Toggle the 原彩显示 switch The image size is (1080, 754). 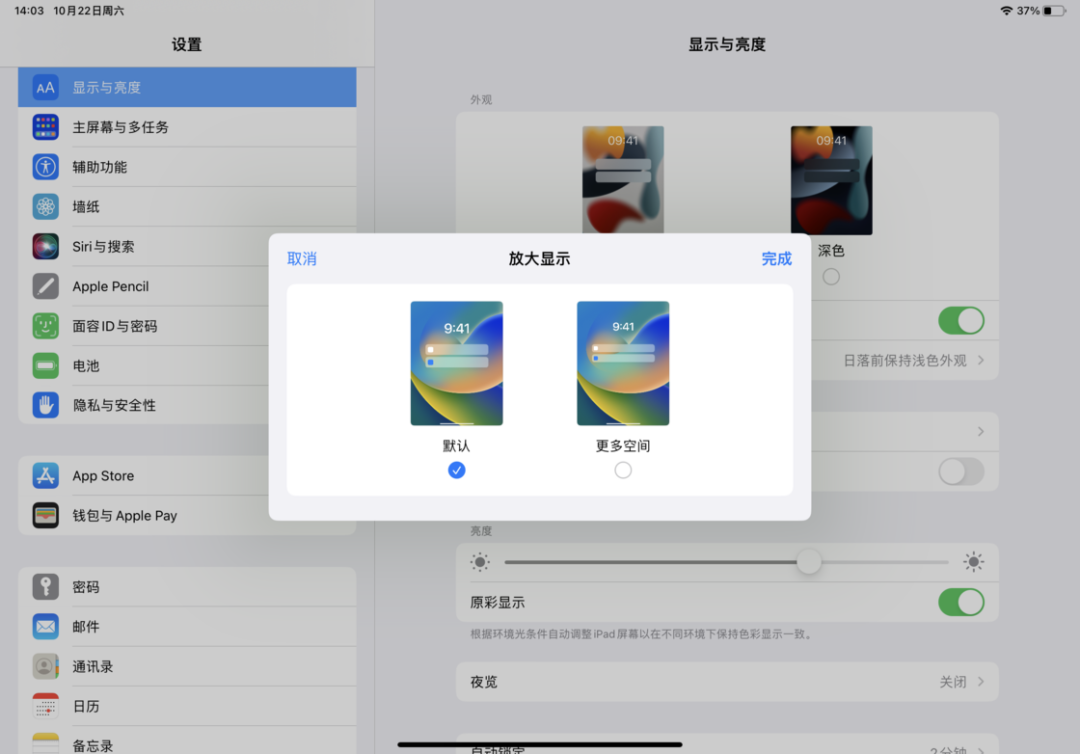point(962,603)
